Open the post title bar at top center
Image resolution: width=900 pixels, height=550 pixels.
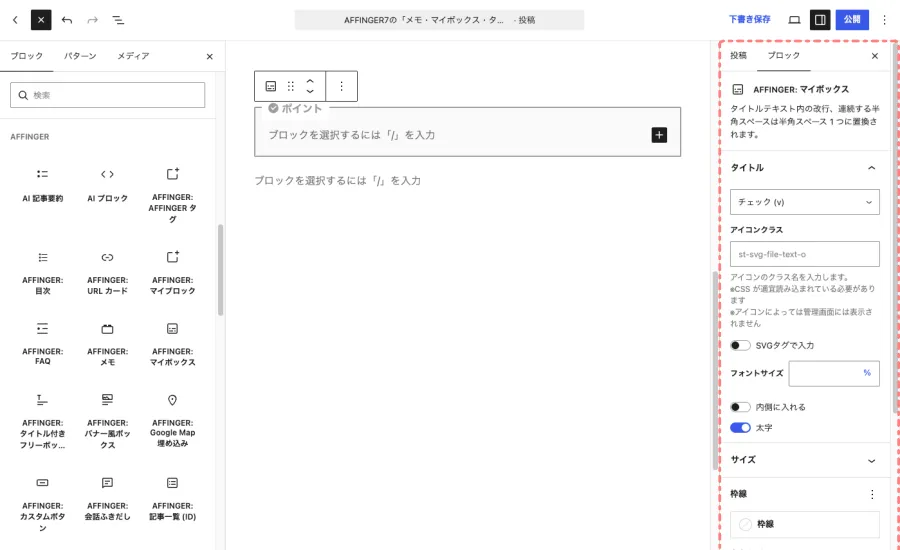pyautogui.click(x=439, y=20)
